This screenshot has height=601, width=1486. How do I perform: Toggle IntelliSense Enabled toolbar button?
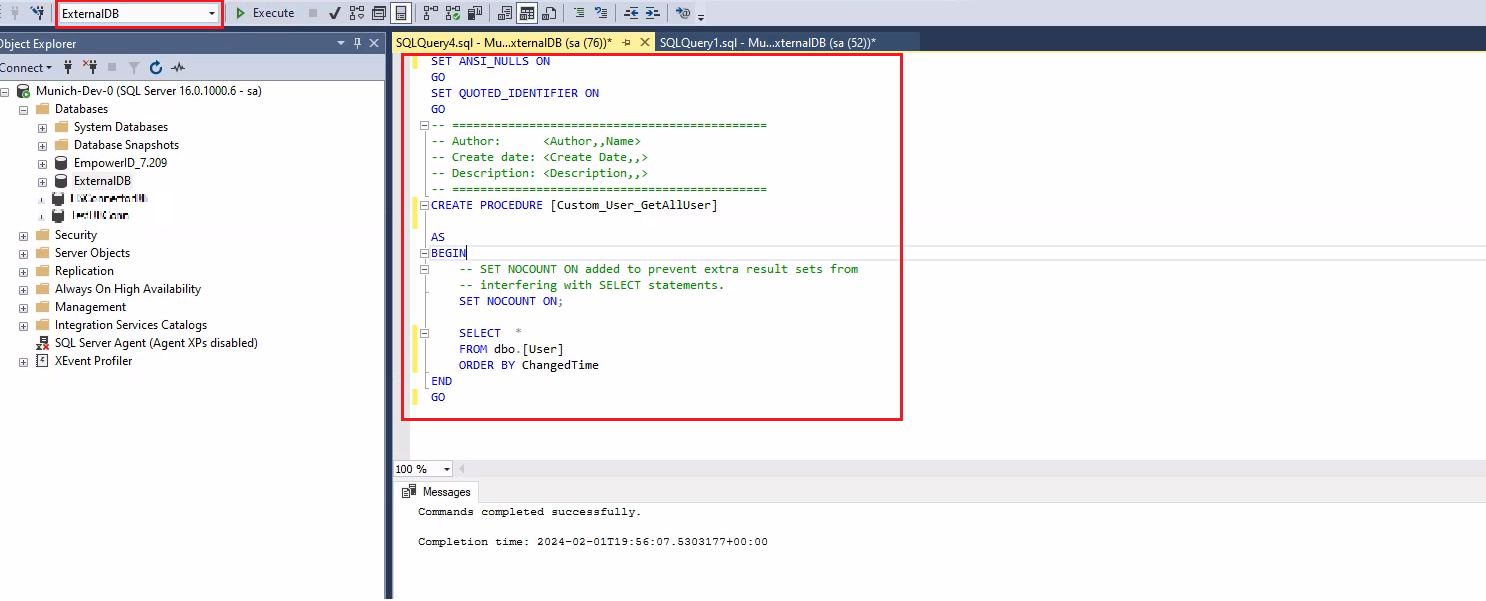(400, 13)
